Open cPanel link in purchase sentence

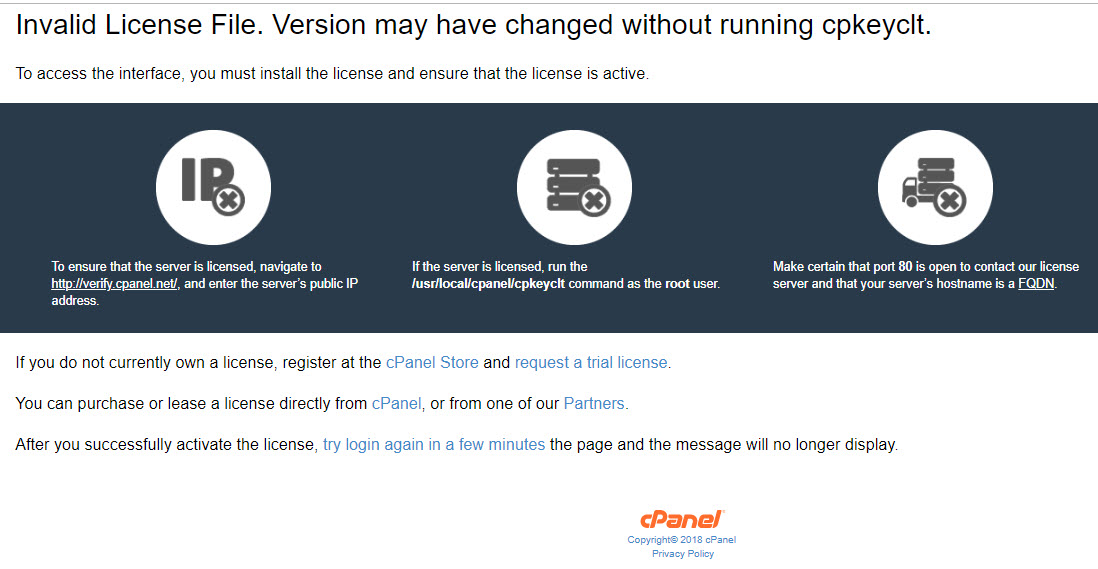(396, 404)
